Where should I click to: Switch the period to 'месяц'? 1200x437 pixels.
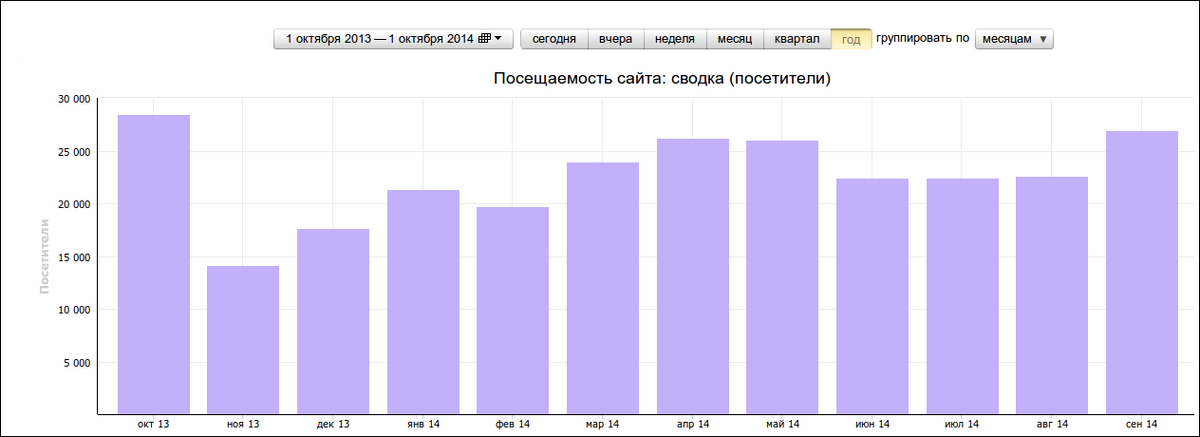[x=735, y=39]
